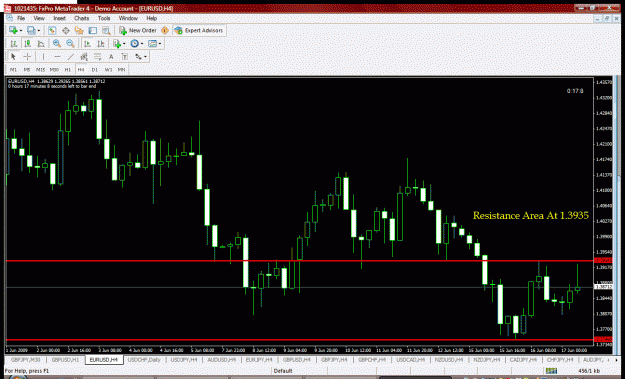Switch timeframe to W1
Screen dimensions: 625x379
click(x=108, y=69)
